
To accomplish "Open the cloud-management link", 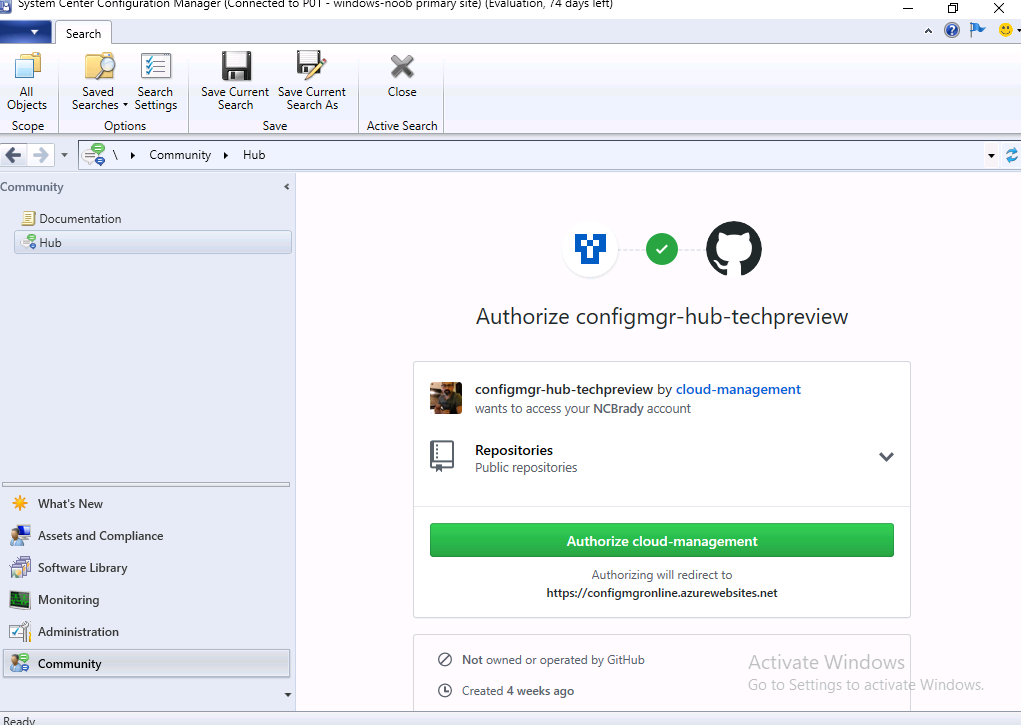I will point(738,390).
